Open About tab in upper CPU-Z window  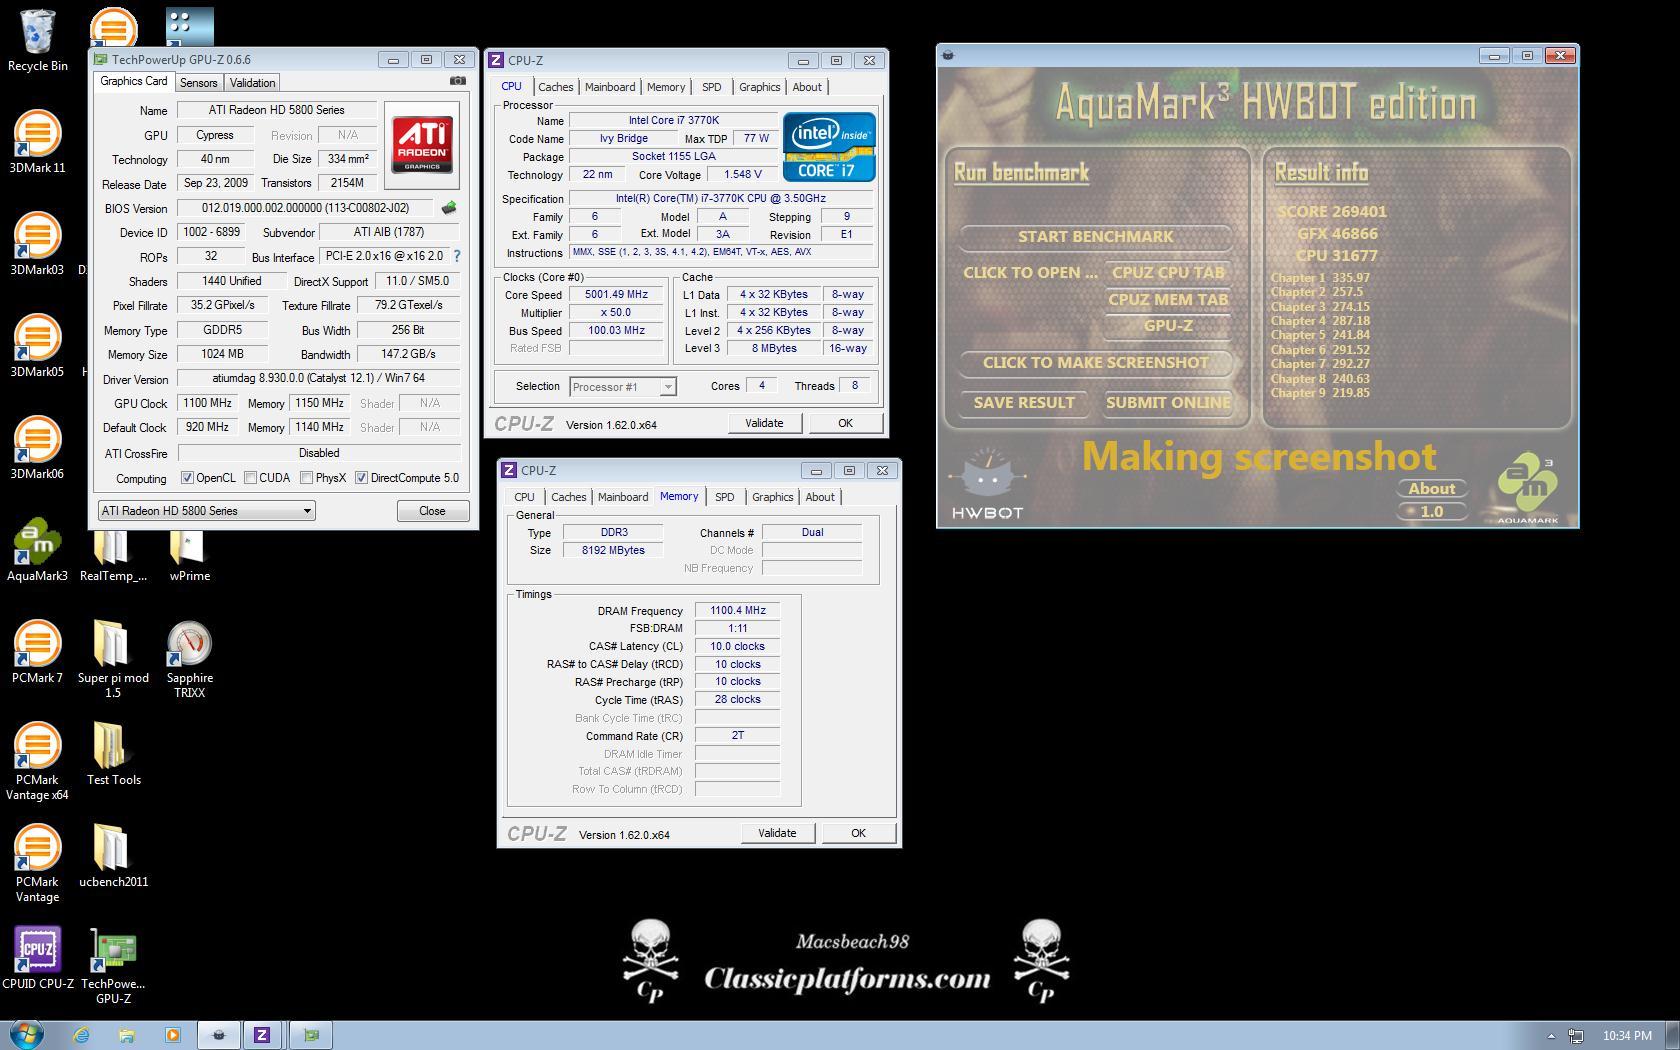point(807,87)
